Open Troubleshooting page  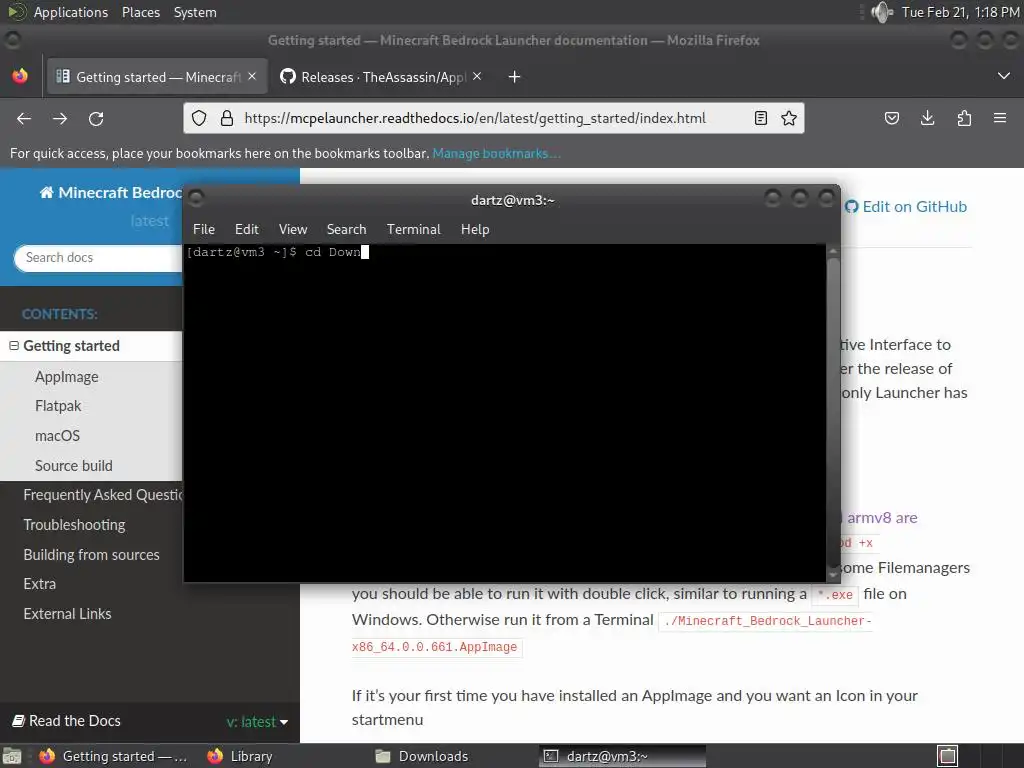click(74, 525)
